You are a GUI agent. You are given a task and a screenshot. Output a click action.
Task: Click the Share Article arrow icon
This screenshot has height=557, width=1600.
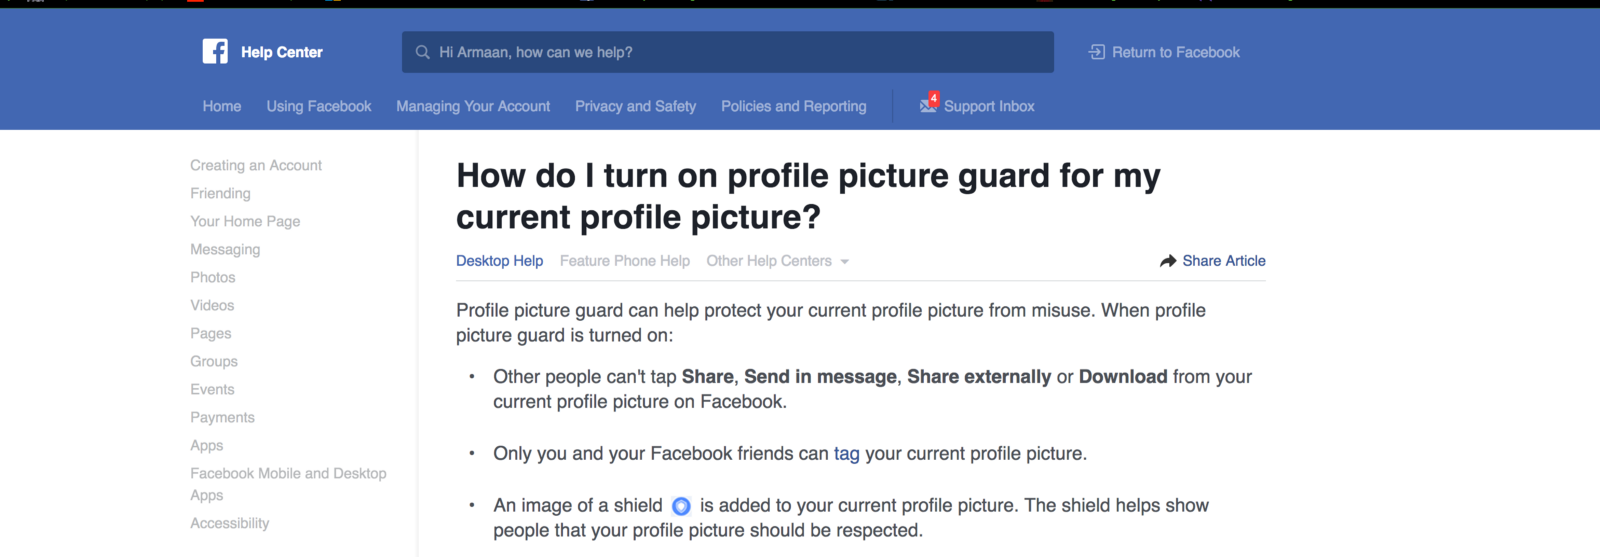pyautogui.click(x=1168, y=261)
